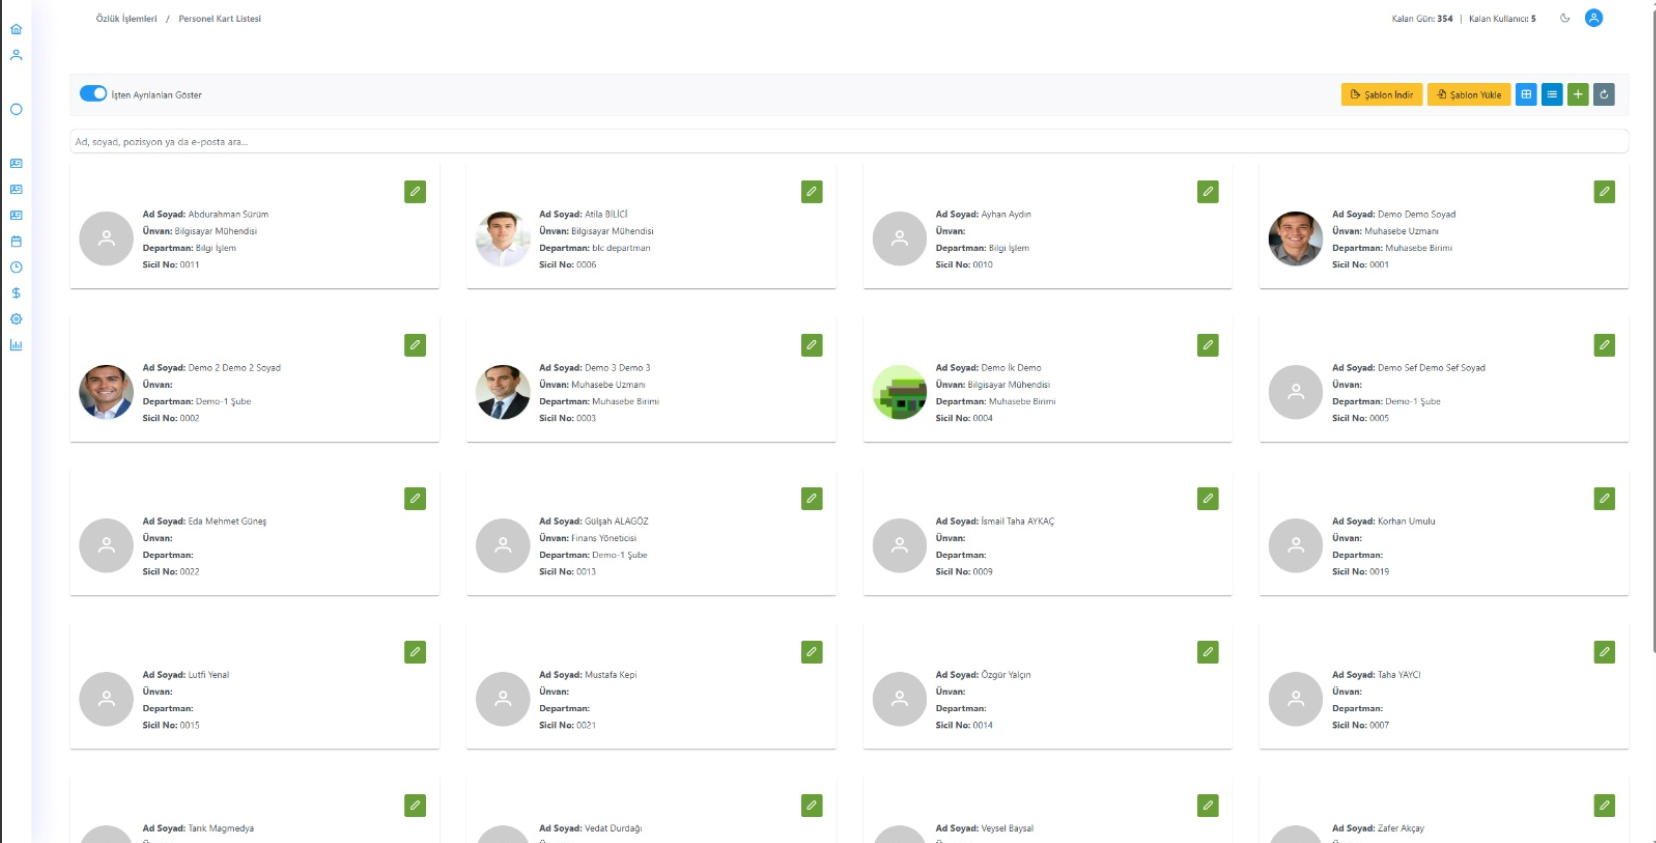Click the Personel Kart Listesi breadcrumb
The width and height of the screenshot is (1656, 843).
coord(219,19)
